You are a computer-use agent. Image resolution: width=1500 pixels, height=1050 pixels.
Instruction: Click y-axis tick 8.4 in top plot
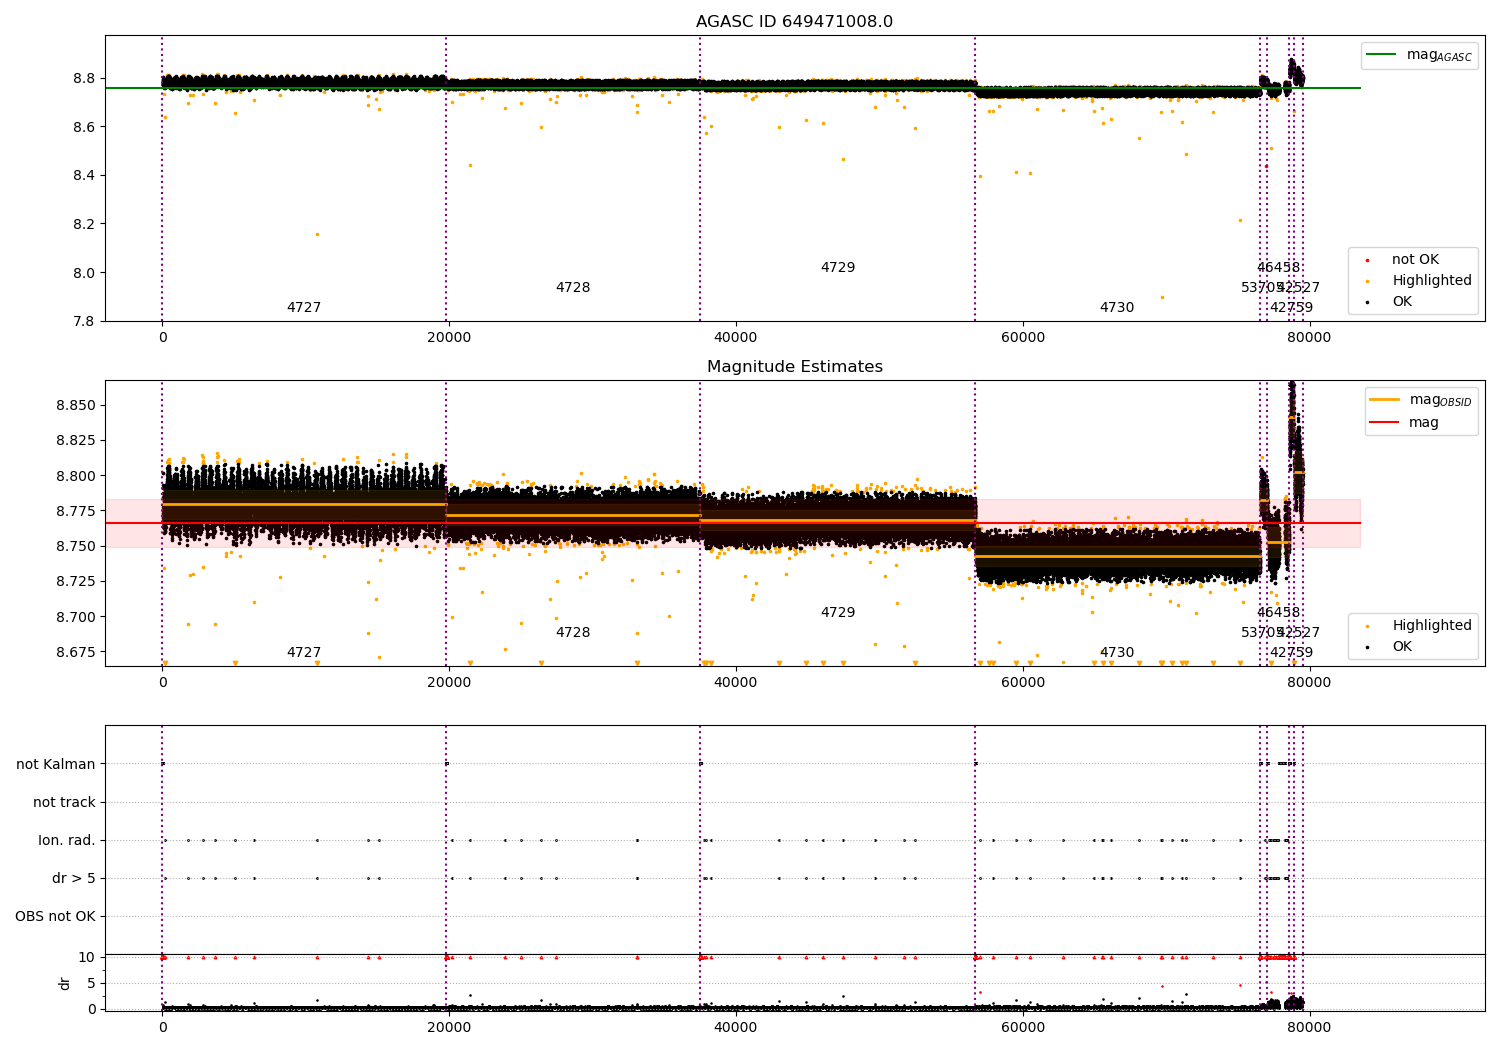(x=85, y=176)
